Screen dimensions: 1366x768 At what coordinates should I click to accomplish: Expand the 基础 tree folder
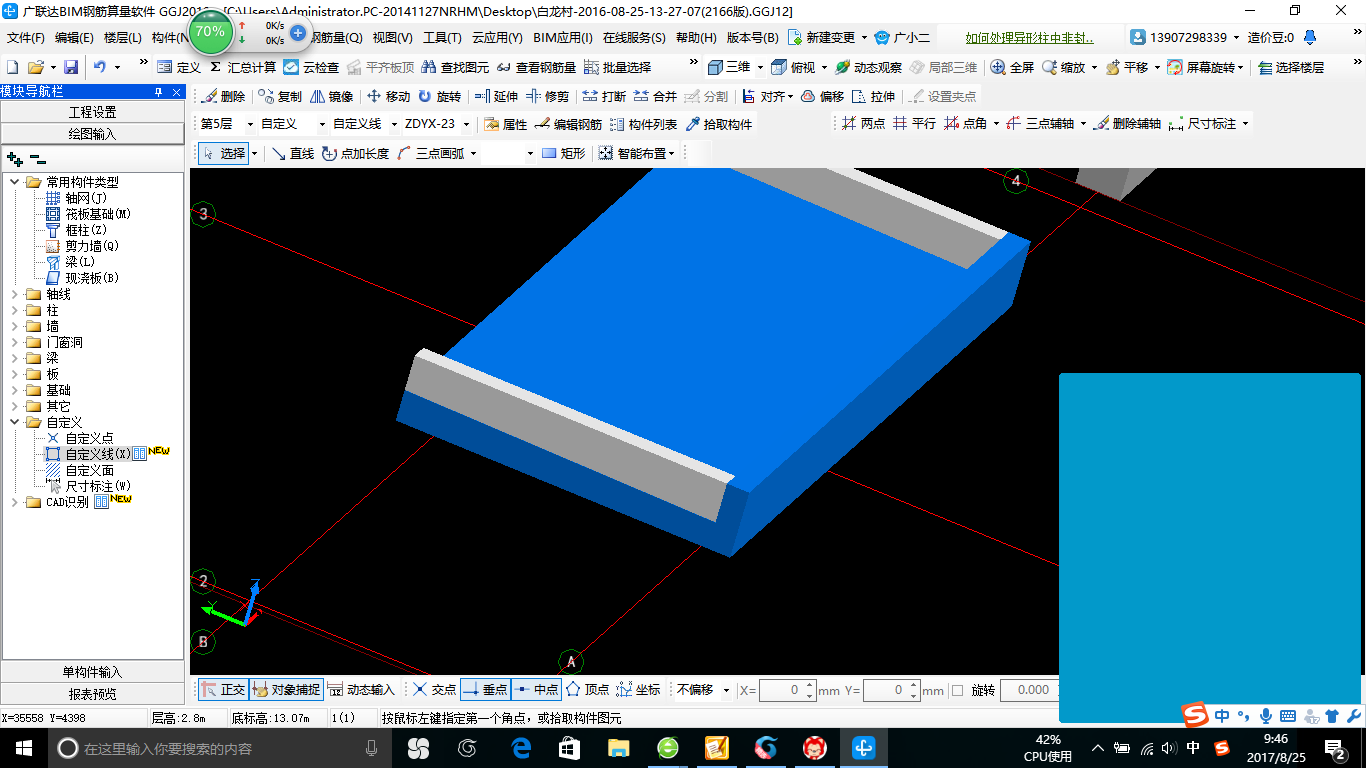(x=15, y=390)
